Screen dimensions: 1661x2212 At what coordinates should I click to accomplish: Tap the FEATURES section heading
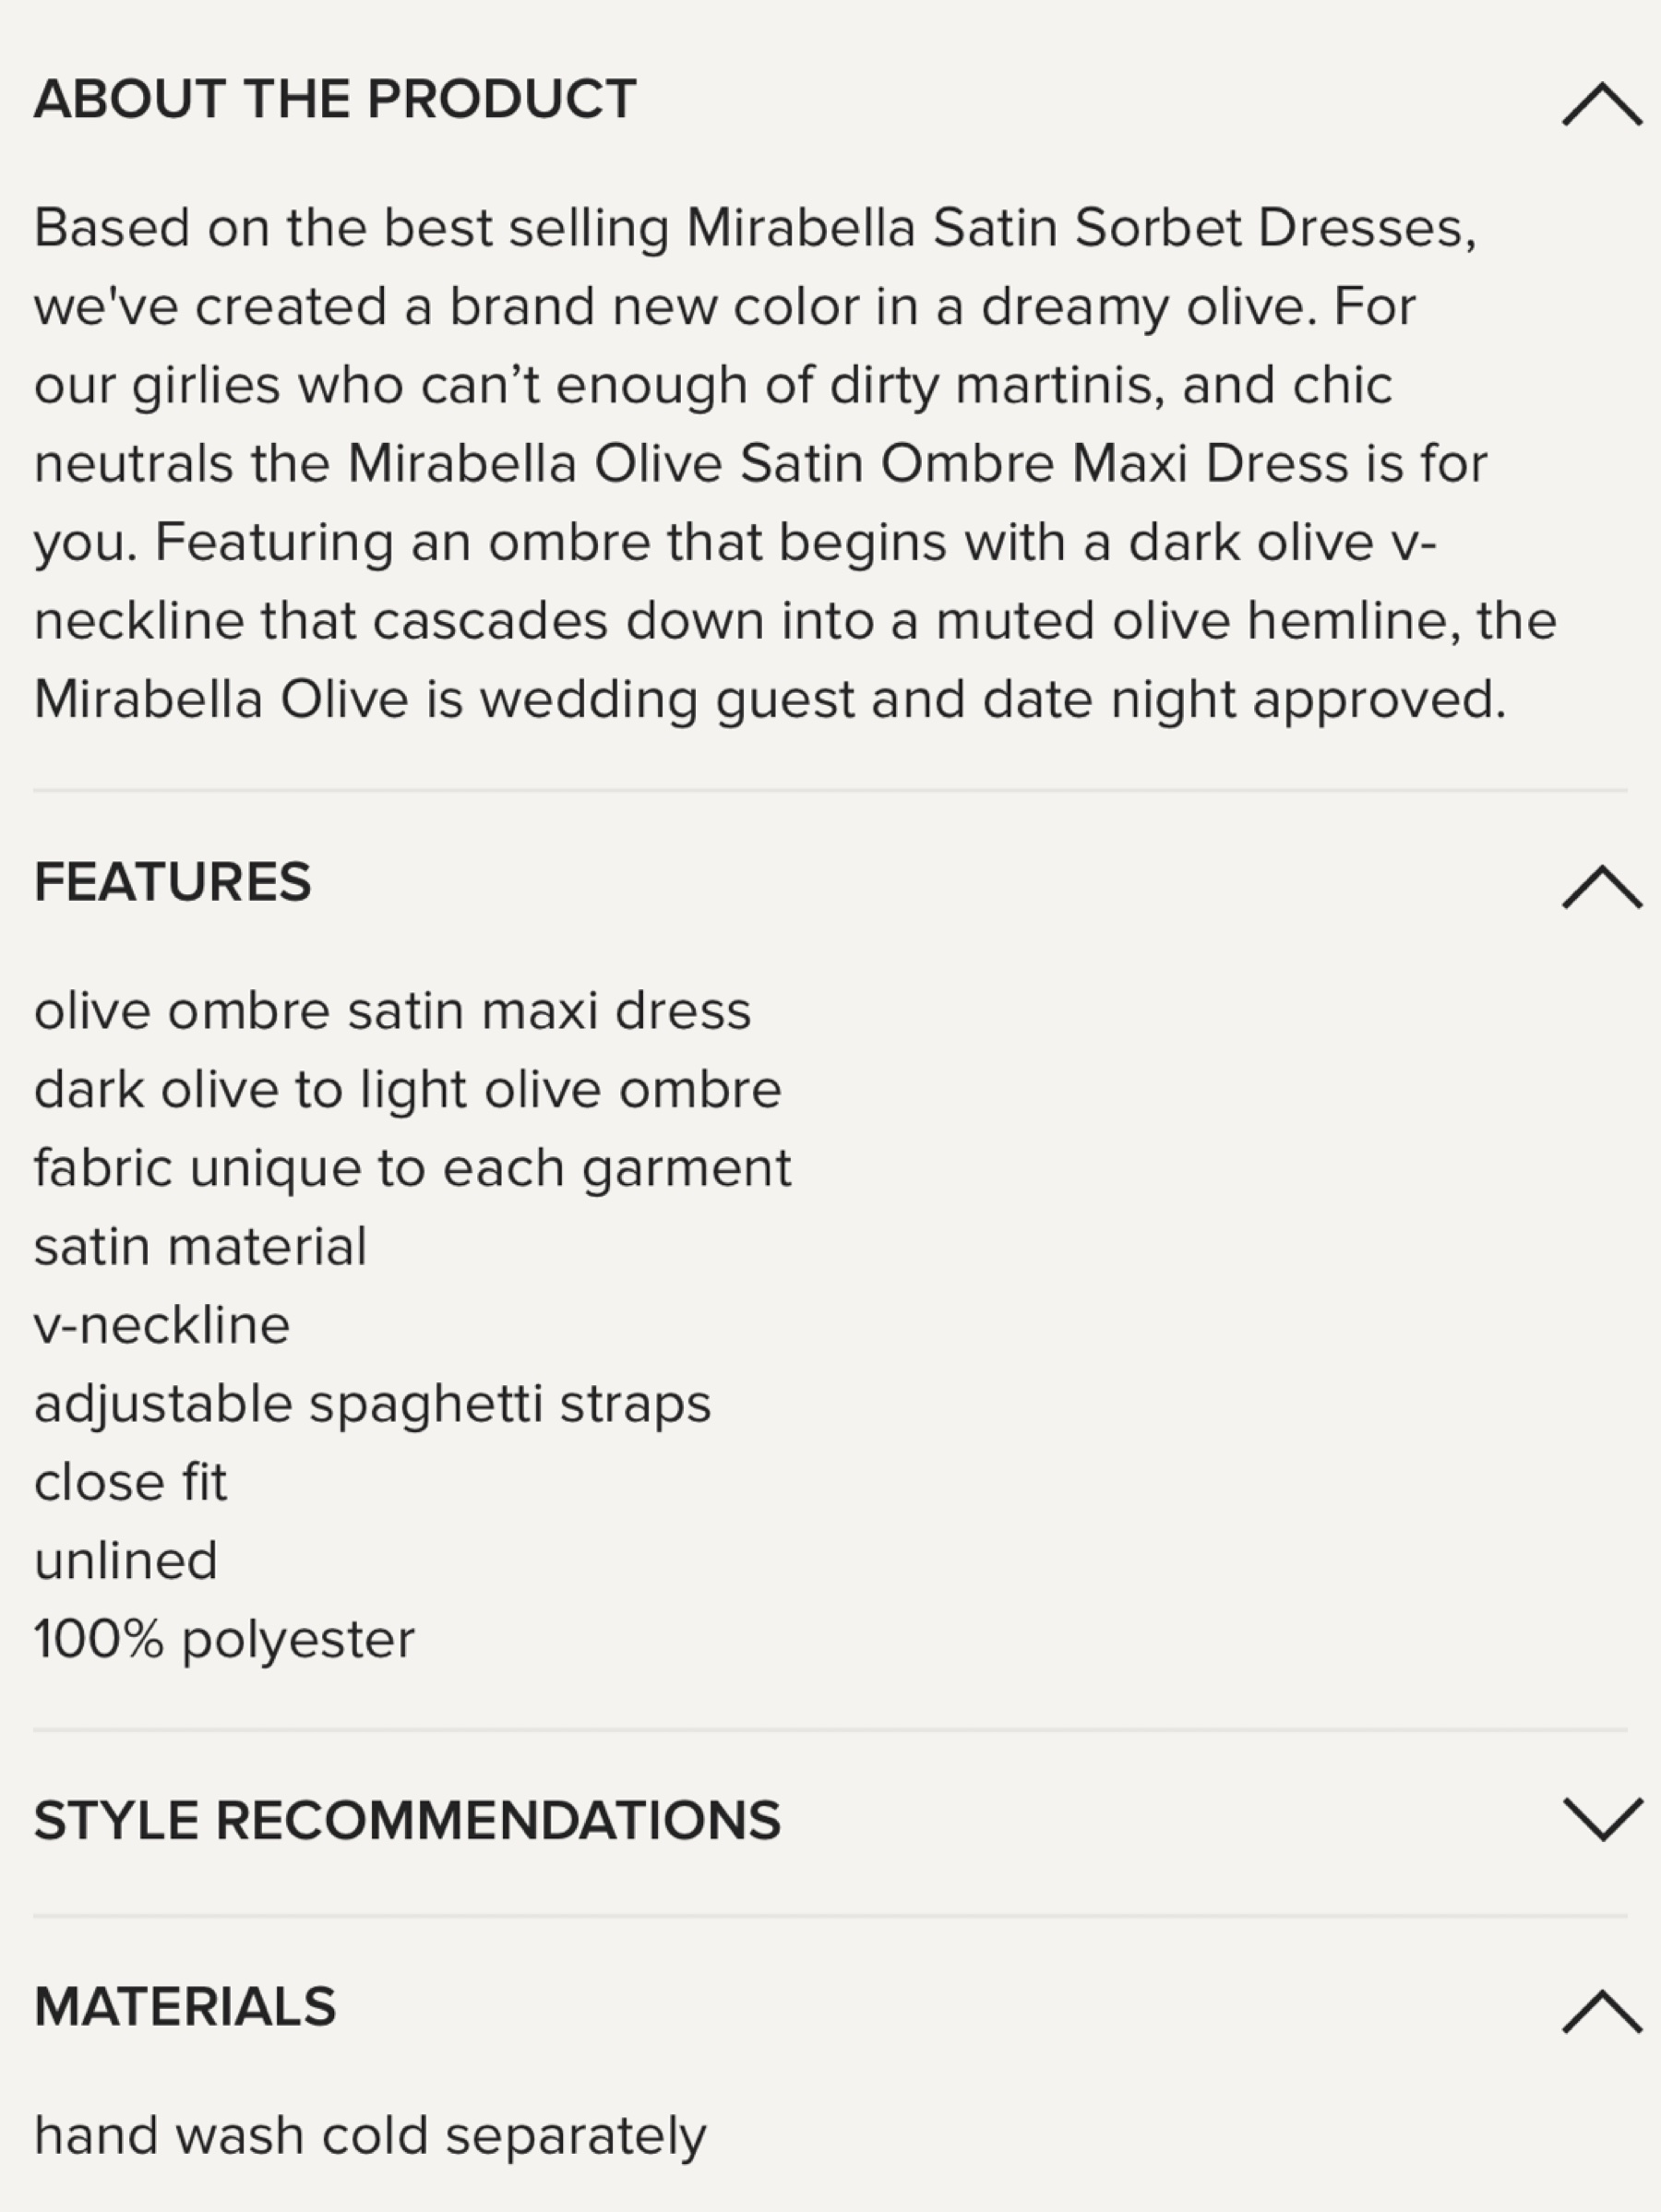(172, 882)
